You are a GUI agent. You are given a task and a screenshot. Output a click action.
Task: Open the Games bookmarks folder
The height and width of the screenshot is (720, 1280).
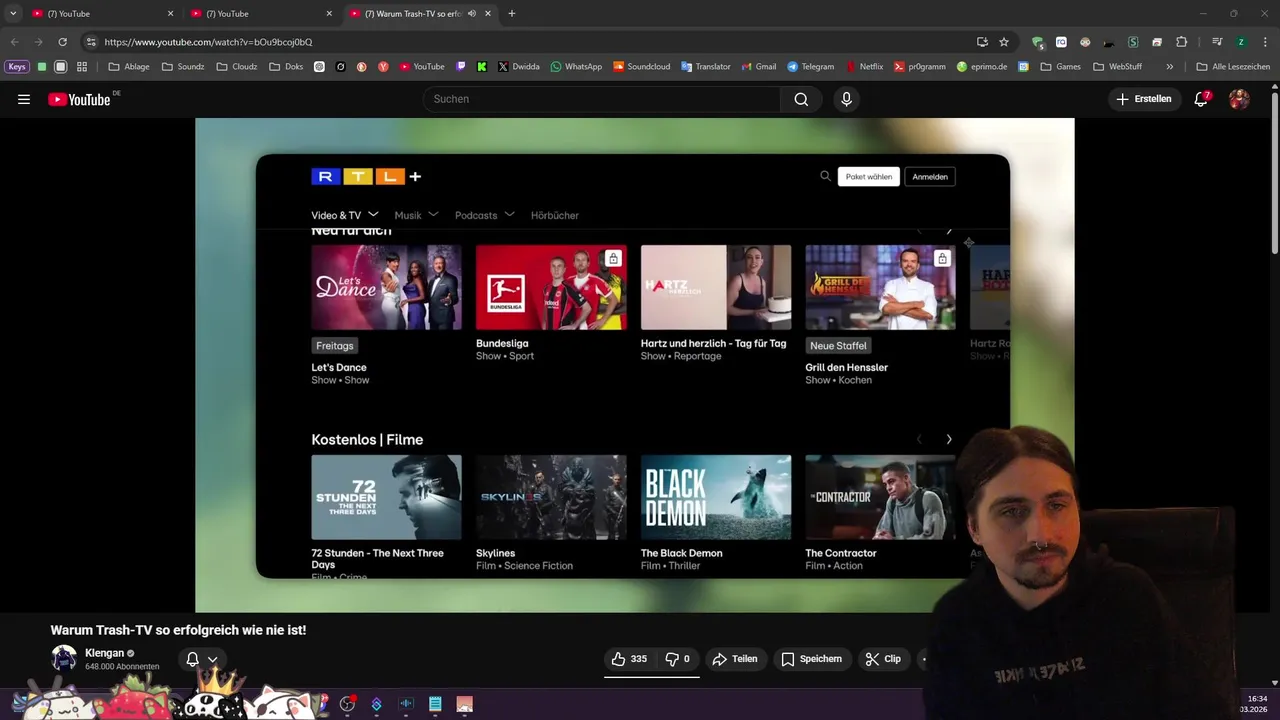[1060, 67]
